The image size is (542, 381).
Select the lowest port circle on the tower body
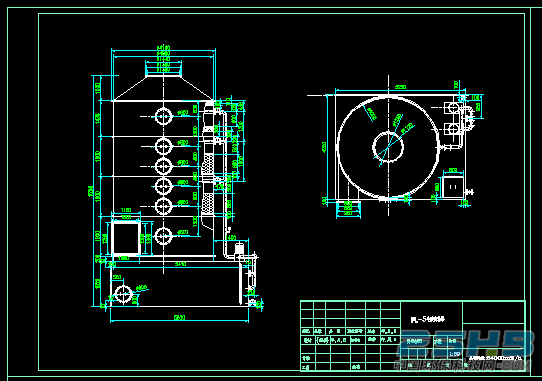163,236
